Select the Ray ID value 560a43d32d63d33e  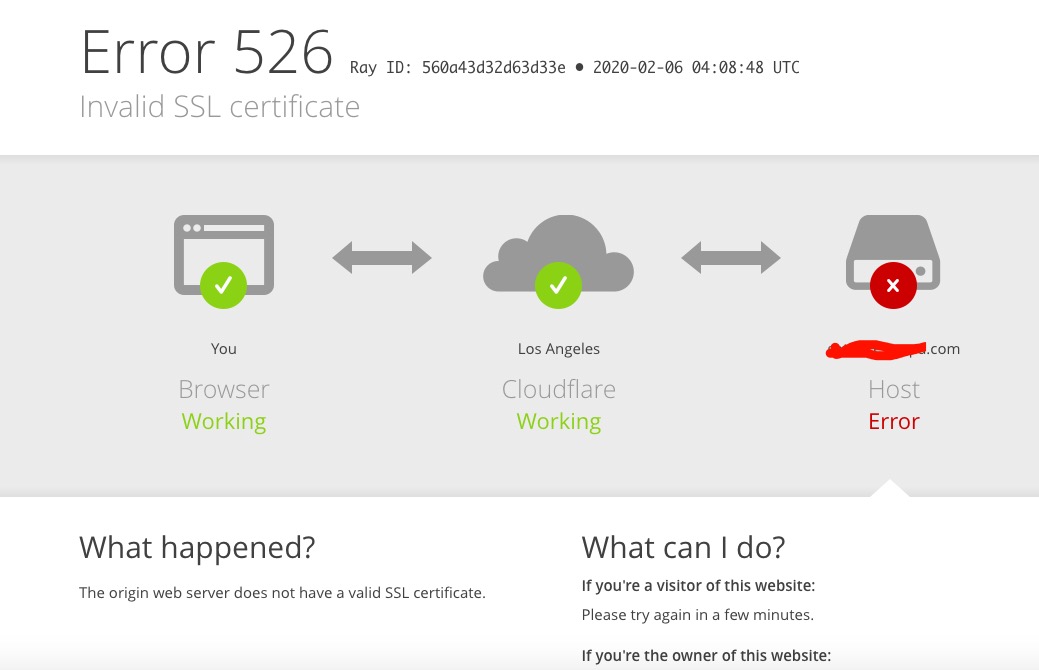[x=494, y=68]
